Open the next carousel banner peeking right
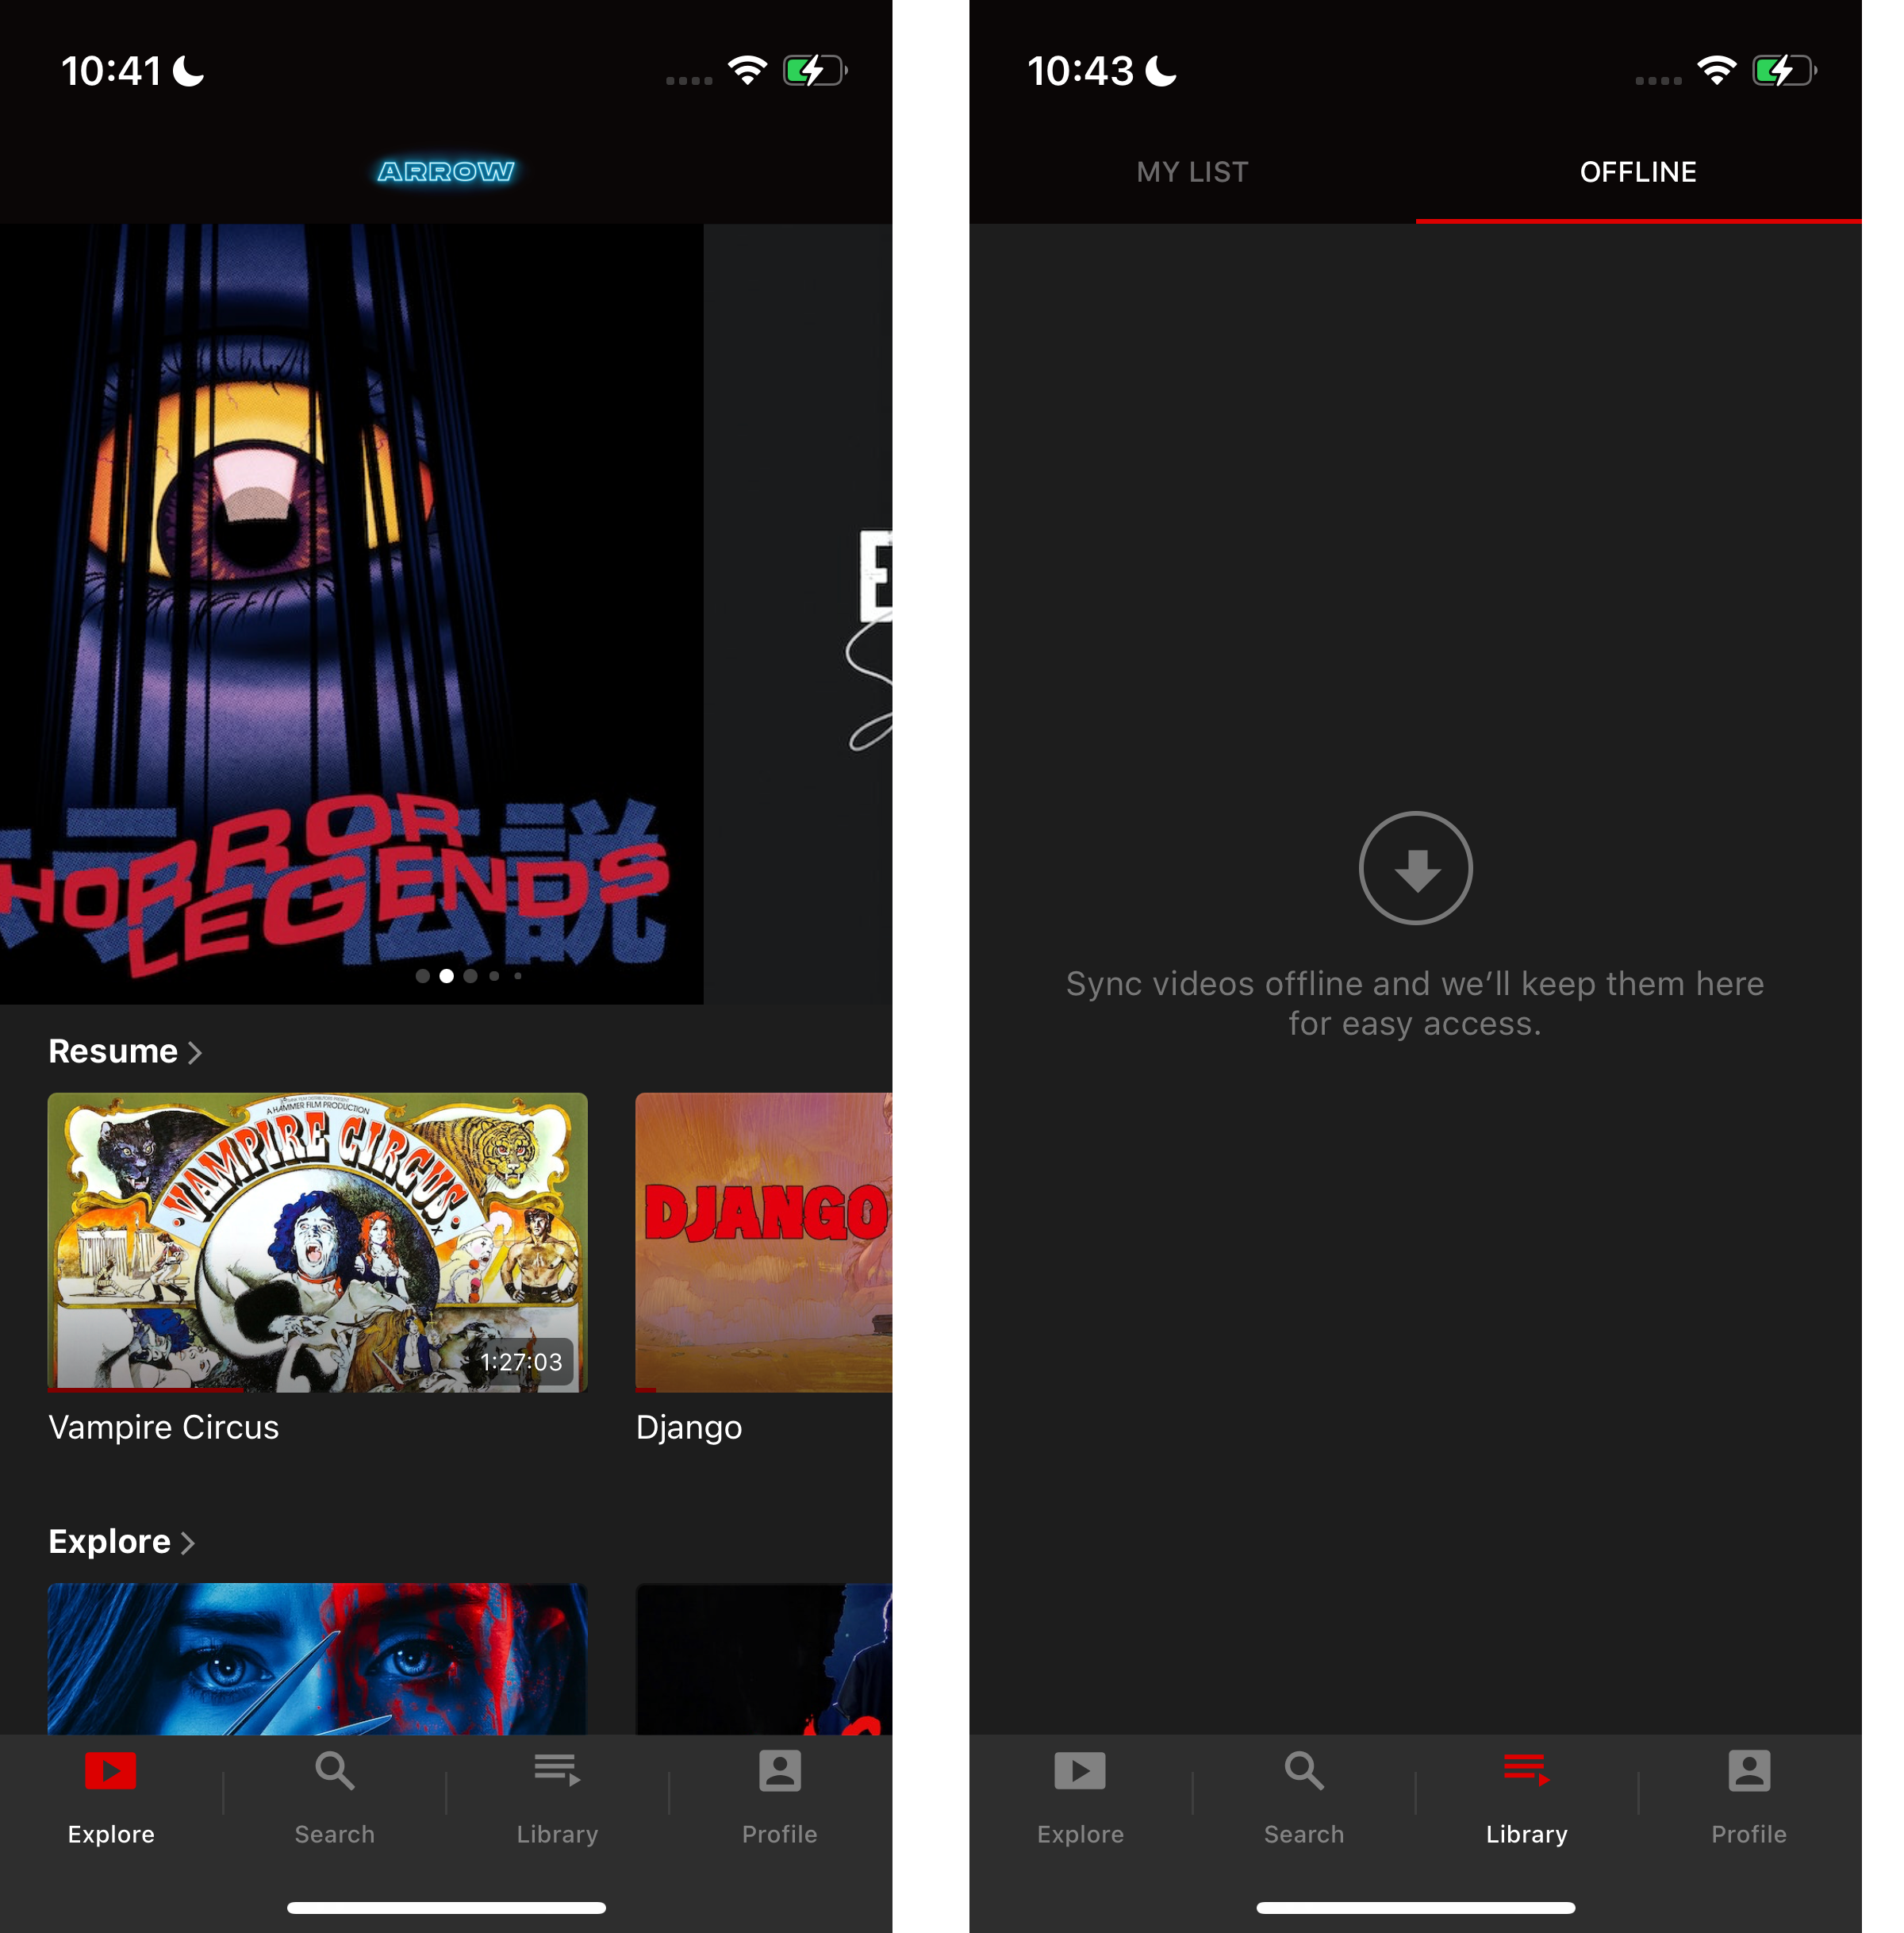The width and height of the screenshot is (1904, 1933). (798, 613)
